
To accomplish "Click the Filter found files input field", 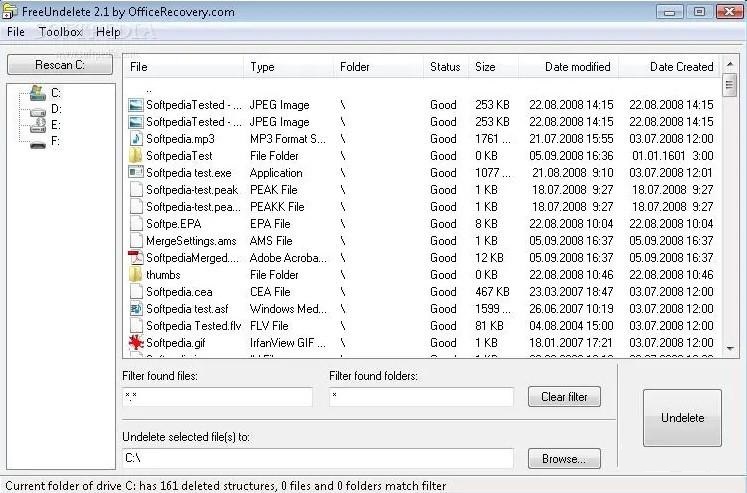I will (217, 397).
